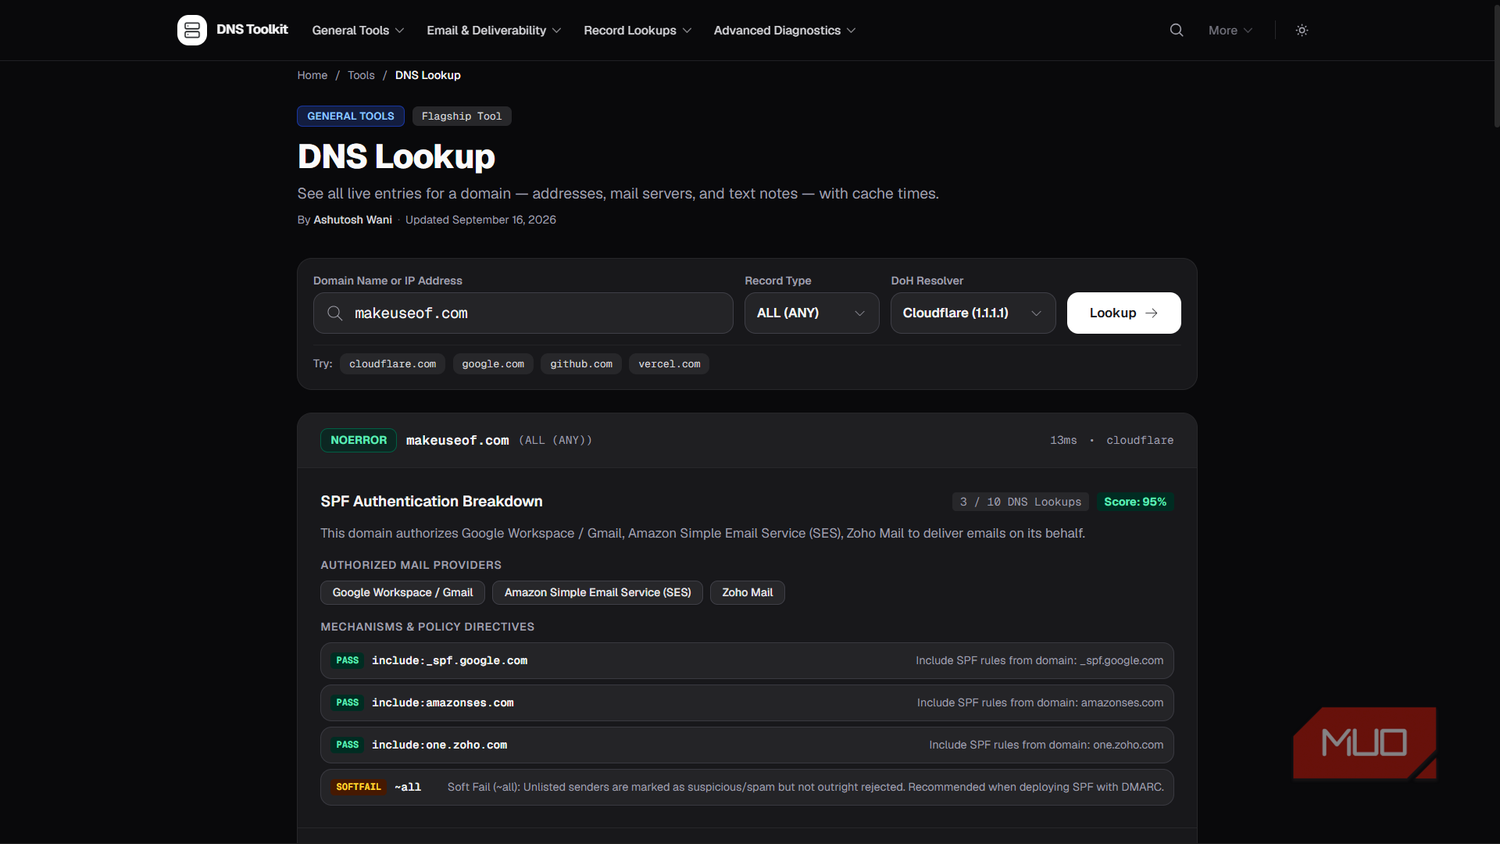Click the DNS Lookup breadcrumb item
Screen dimensions: 1500x844
428,75
